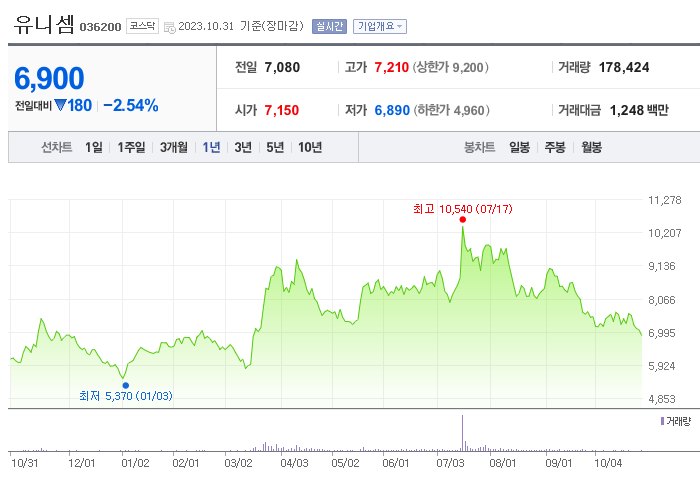Click the blue 최저 low point marker
The image size is (700, 482).
pyautogui.click(x=125, y=386)
